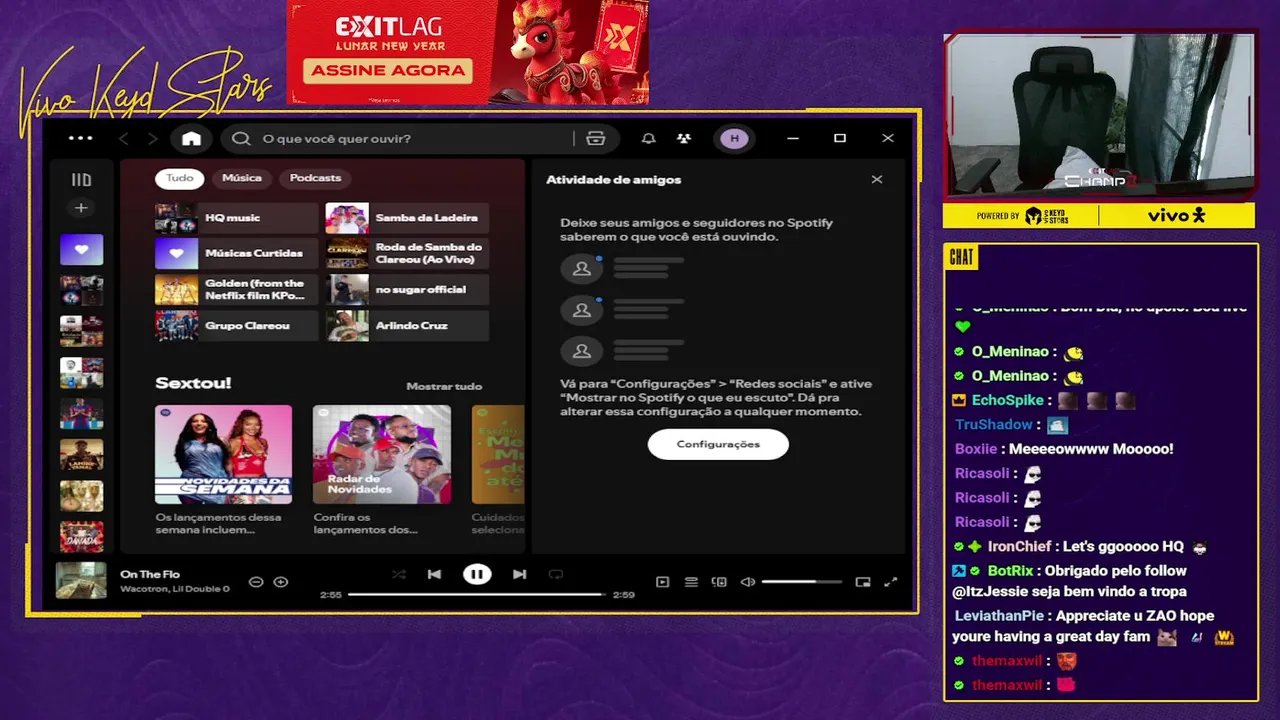
Task: Open Golden (from the Netflix film) shortcut
Action: pyautogui.click(x=236, y=290)
